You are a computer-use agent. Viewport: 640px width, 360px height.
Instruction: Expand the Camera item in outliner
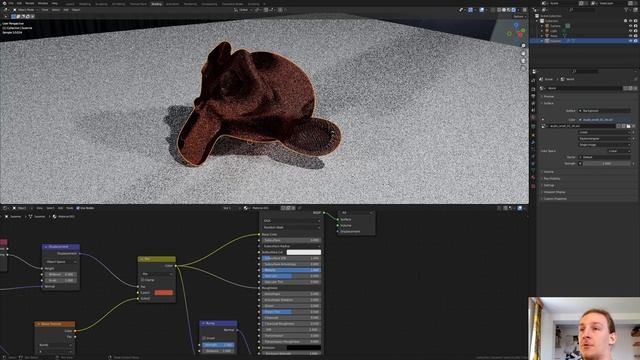click(x=542, y=26)
